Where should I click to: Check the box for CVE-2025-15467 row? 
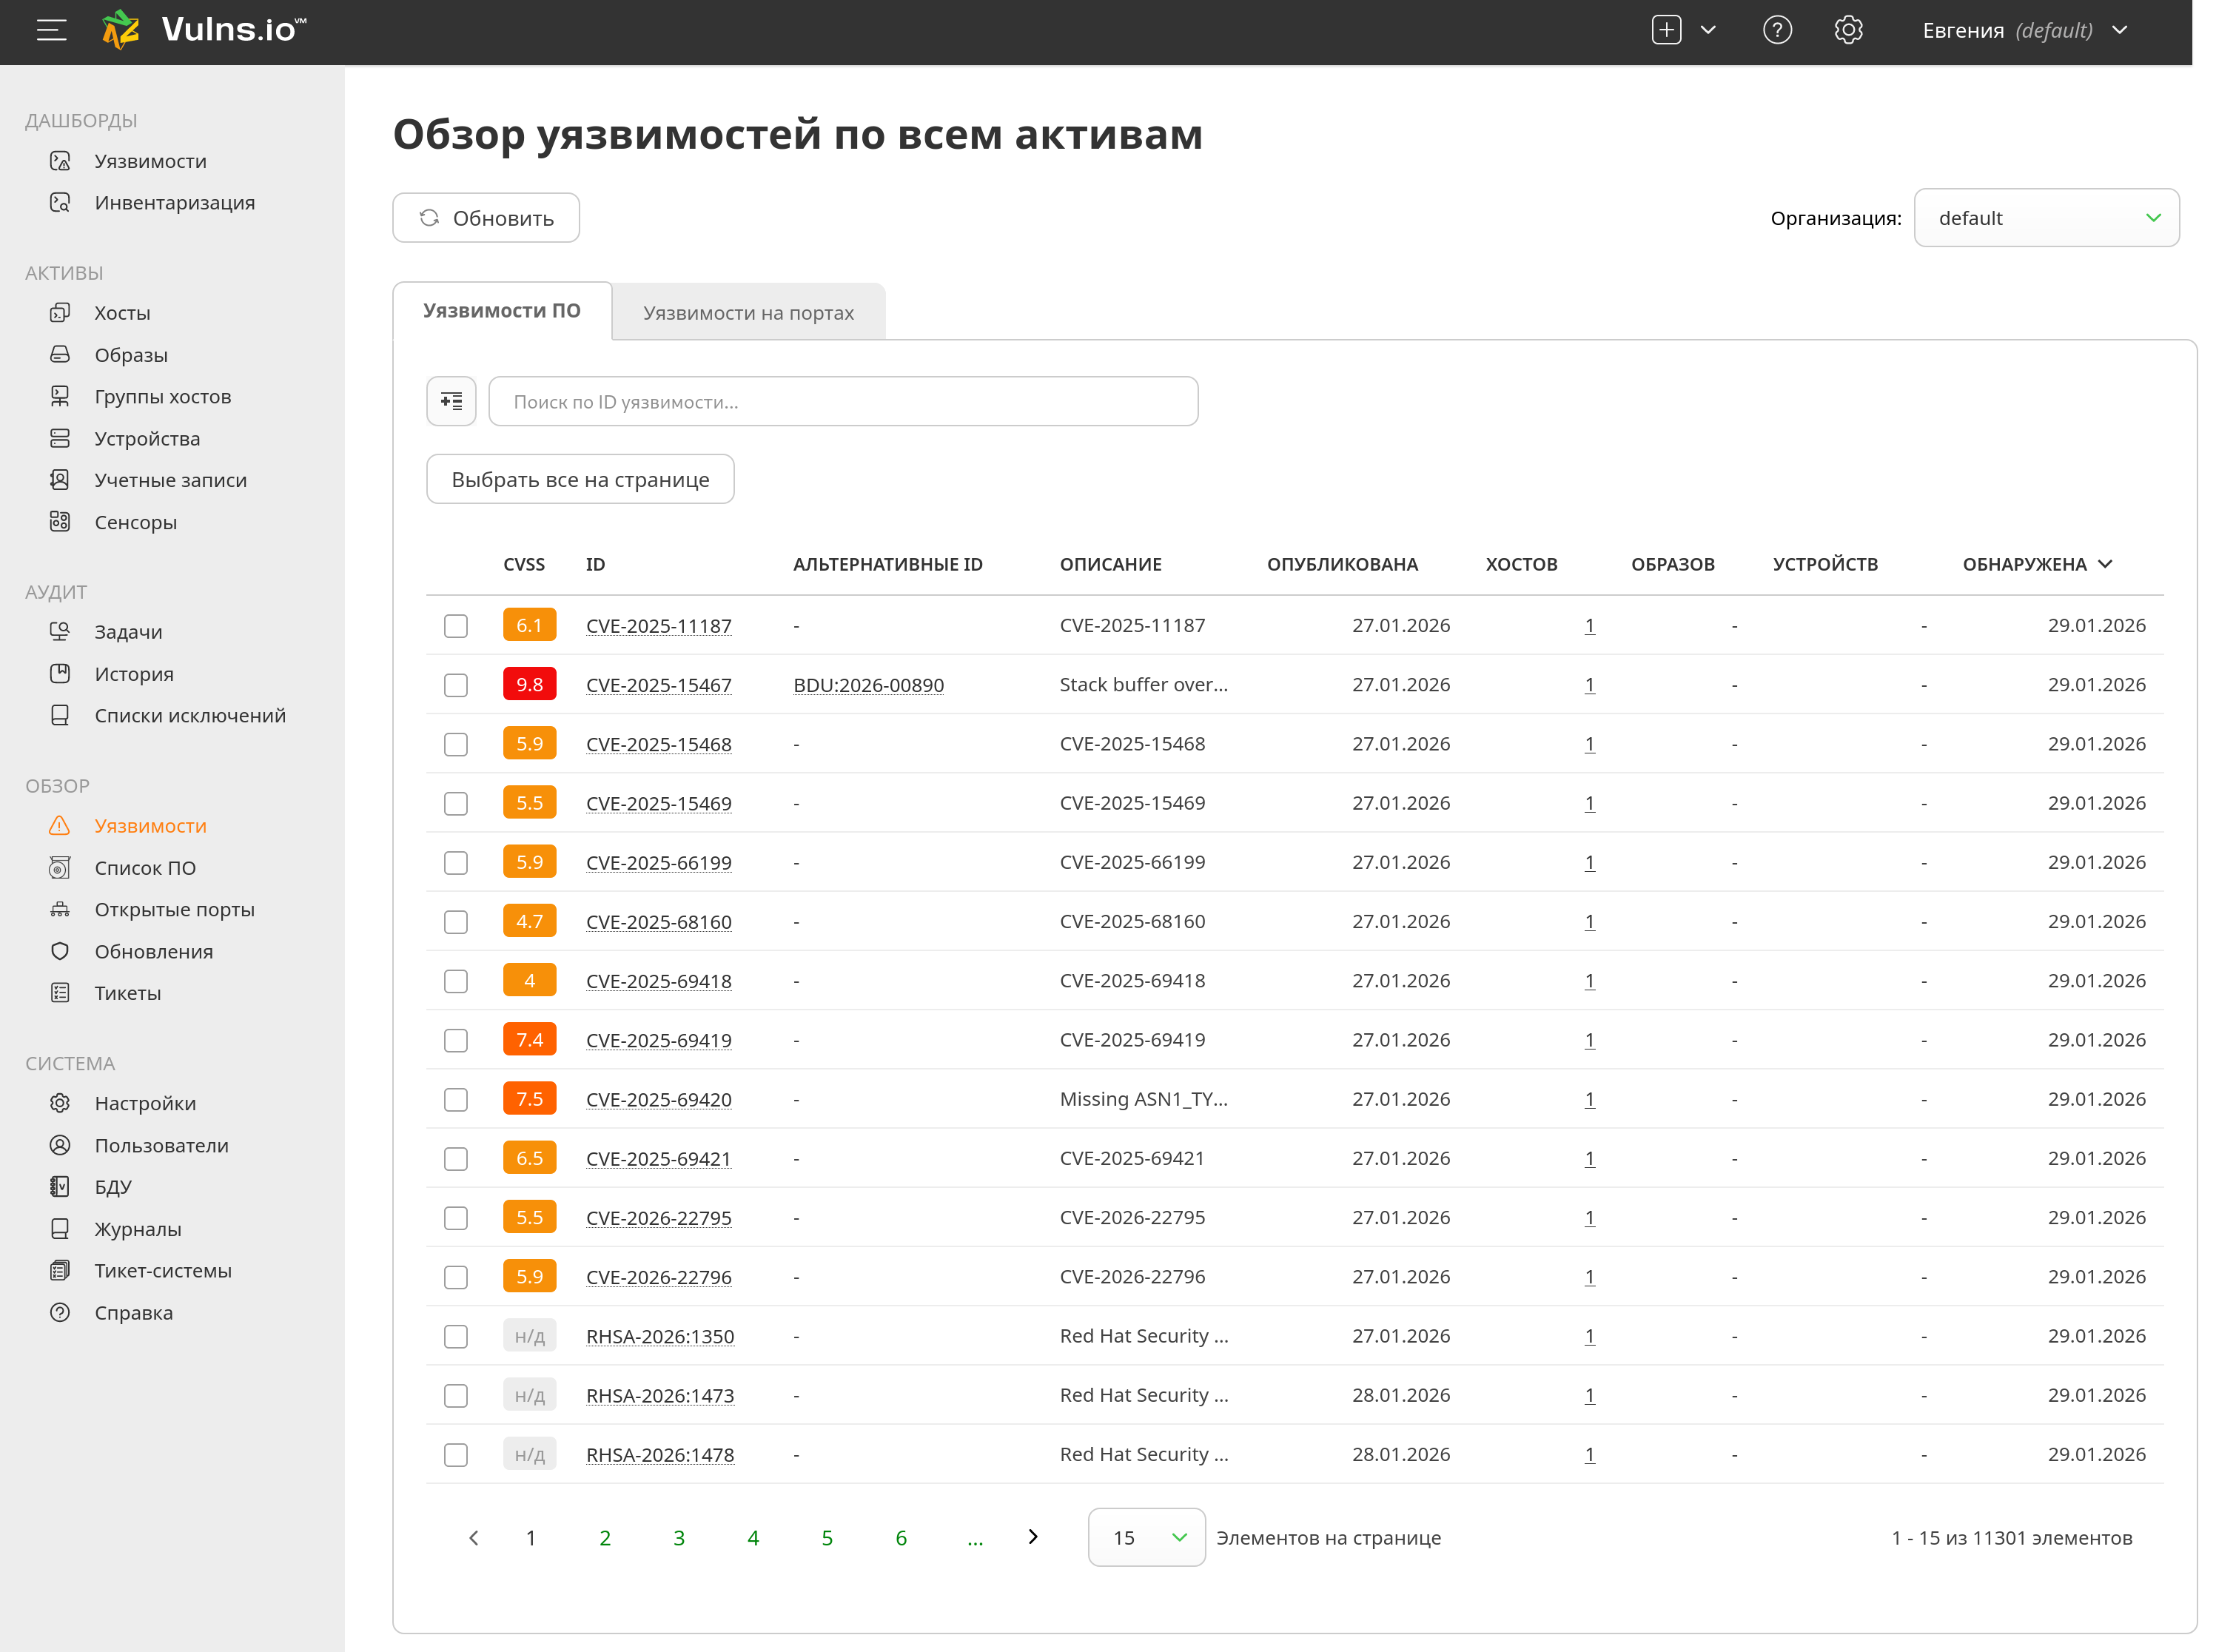tap(456, 685)
